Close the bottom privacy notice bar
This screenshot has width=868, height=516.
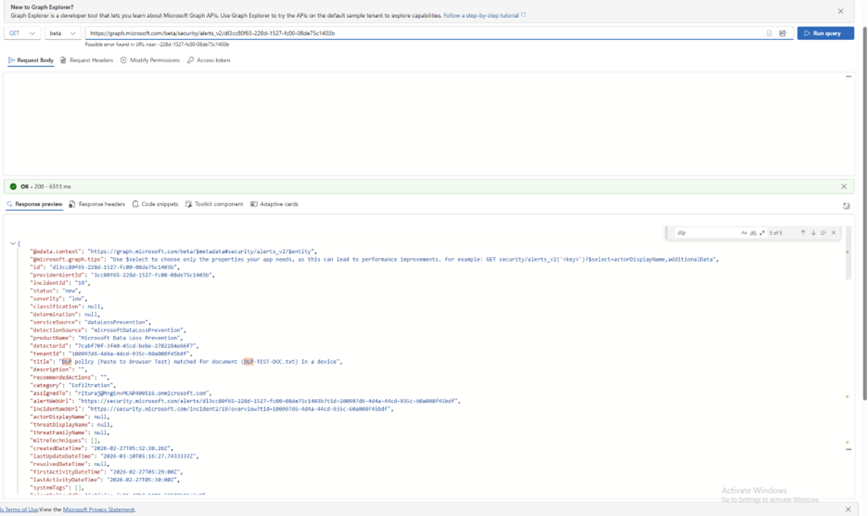(x=848, y=509)
